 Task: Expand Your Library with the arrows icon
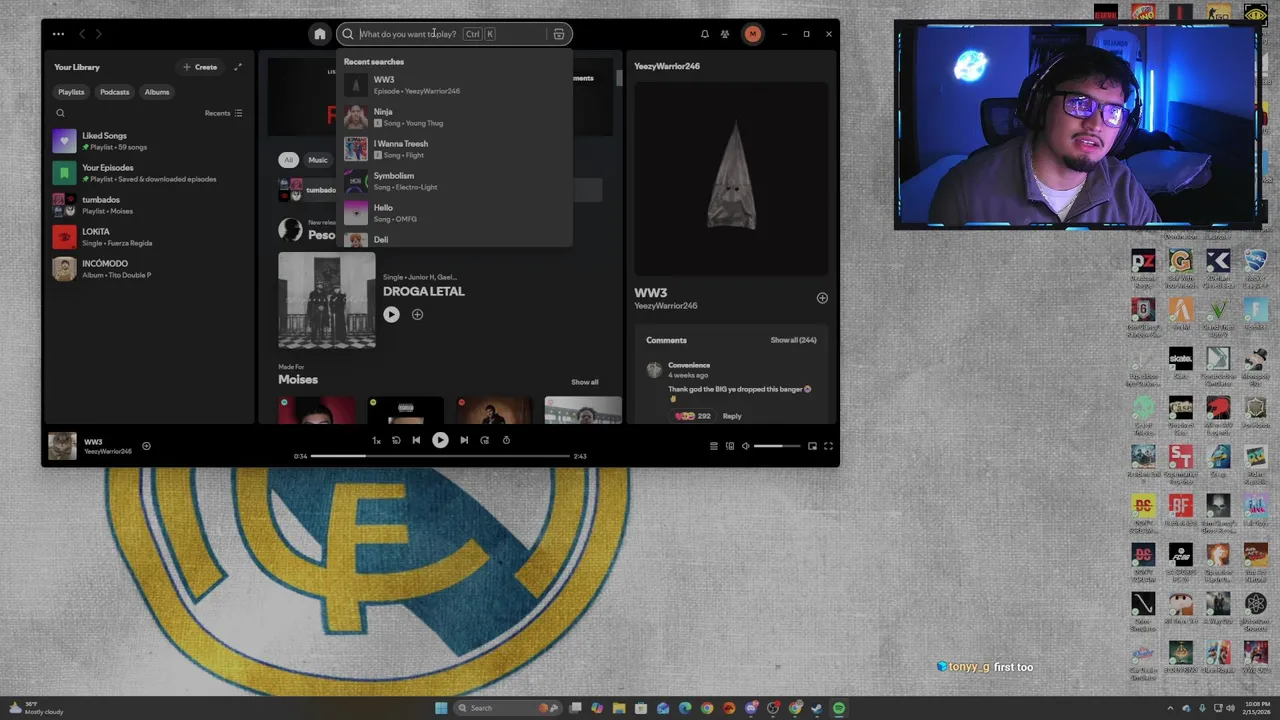tap(238, 67)
